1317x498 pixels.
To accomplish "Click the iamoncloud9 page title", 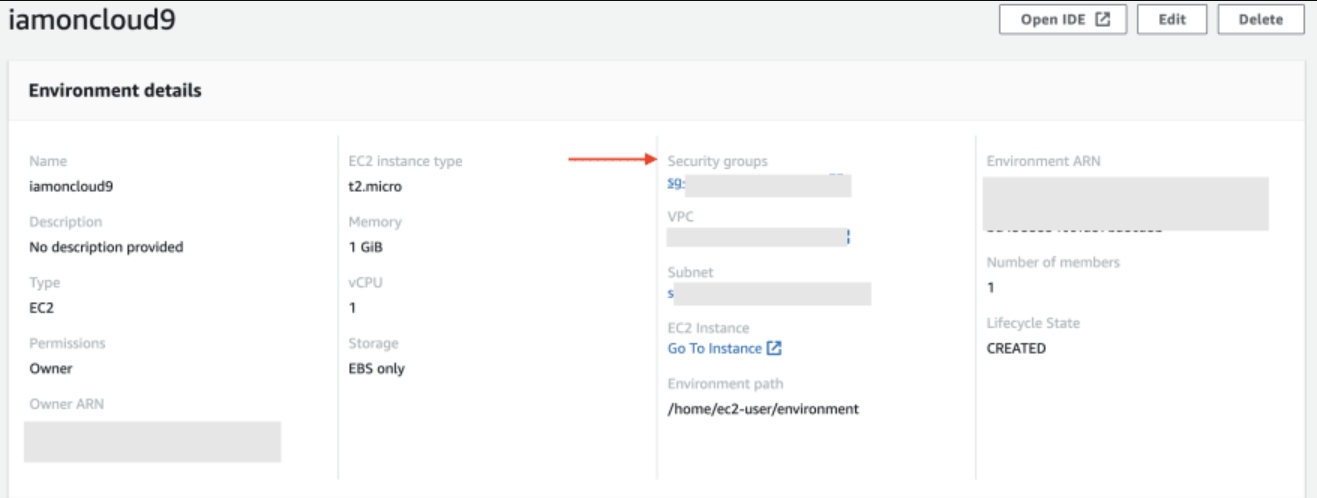I will (x=92, y=21).
